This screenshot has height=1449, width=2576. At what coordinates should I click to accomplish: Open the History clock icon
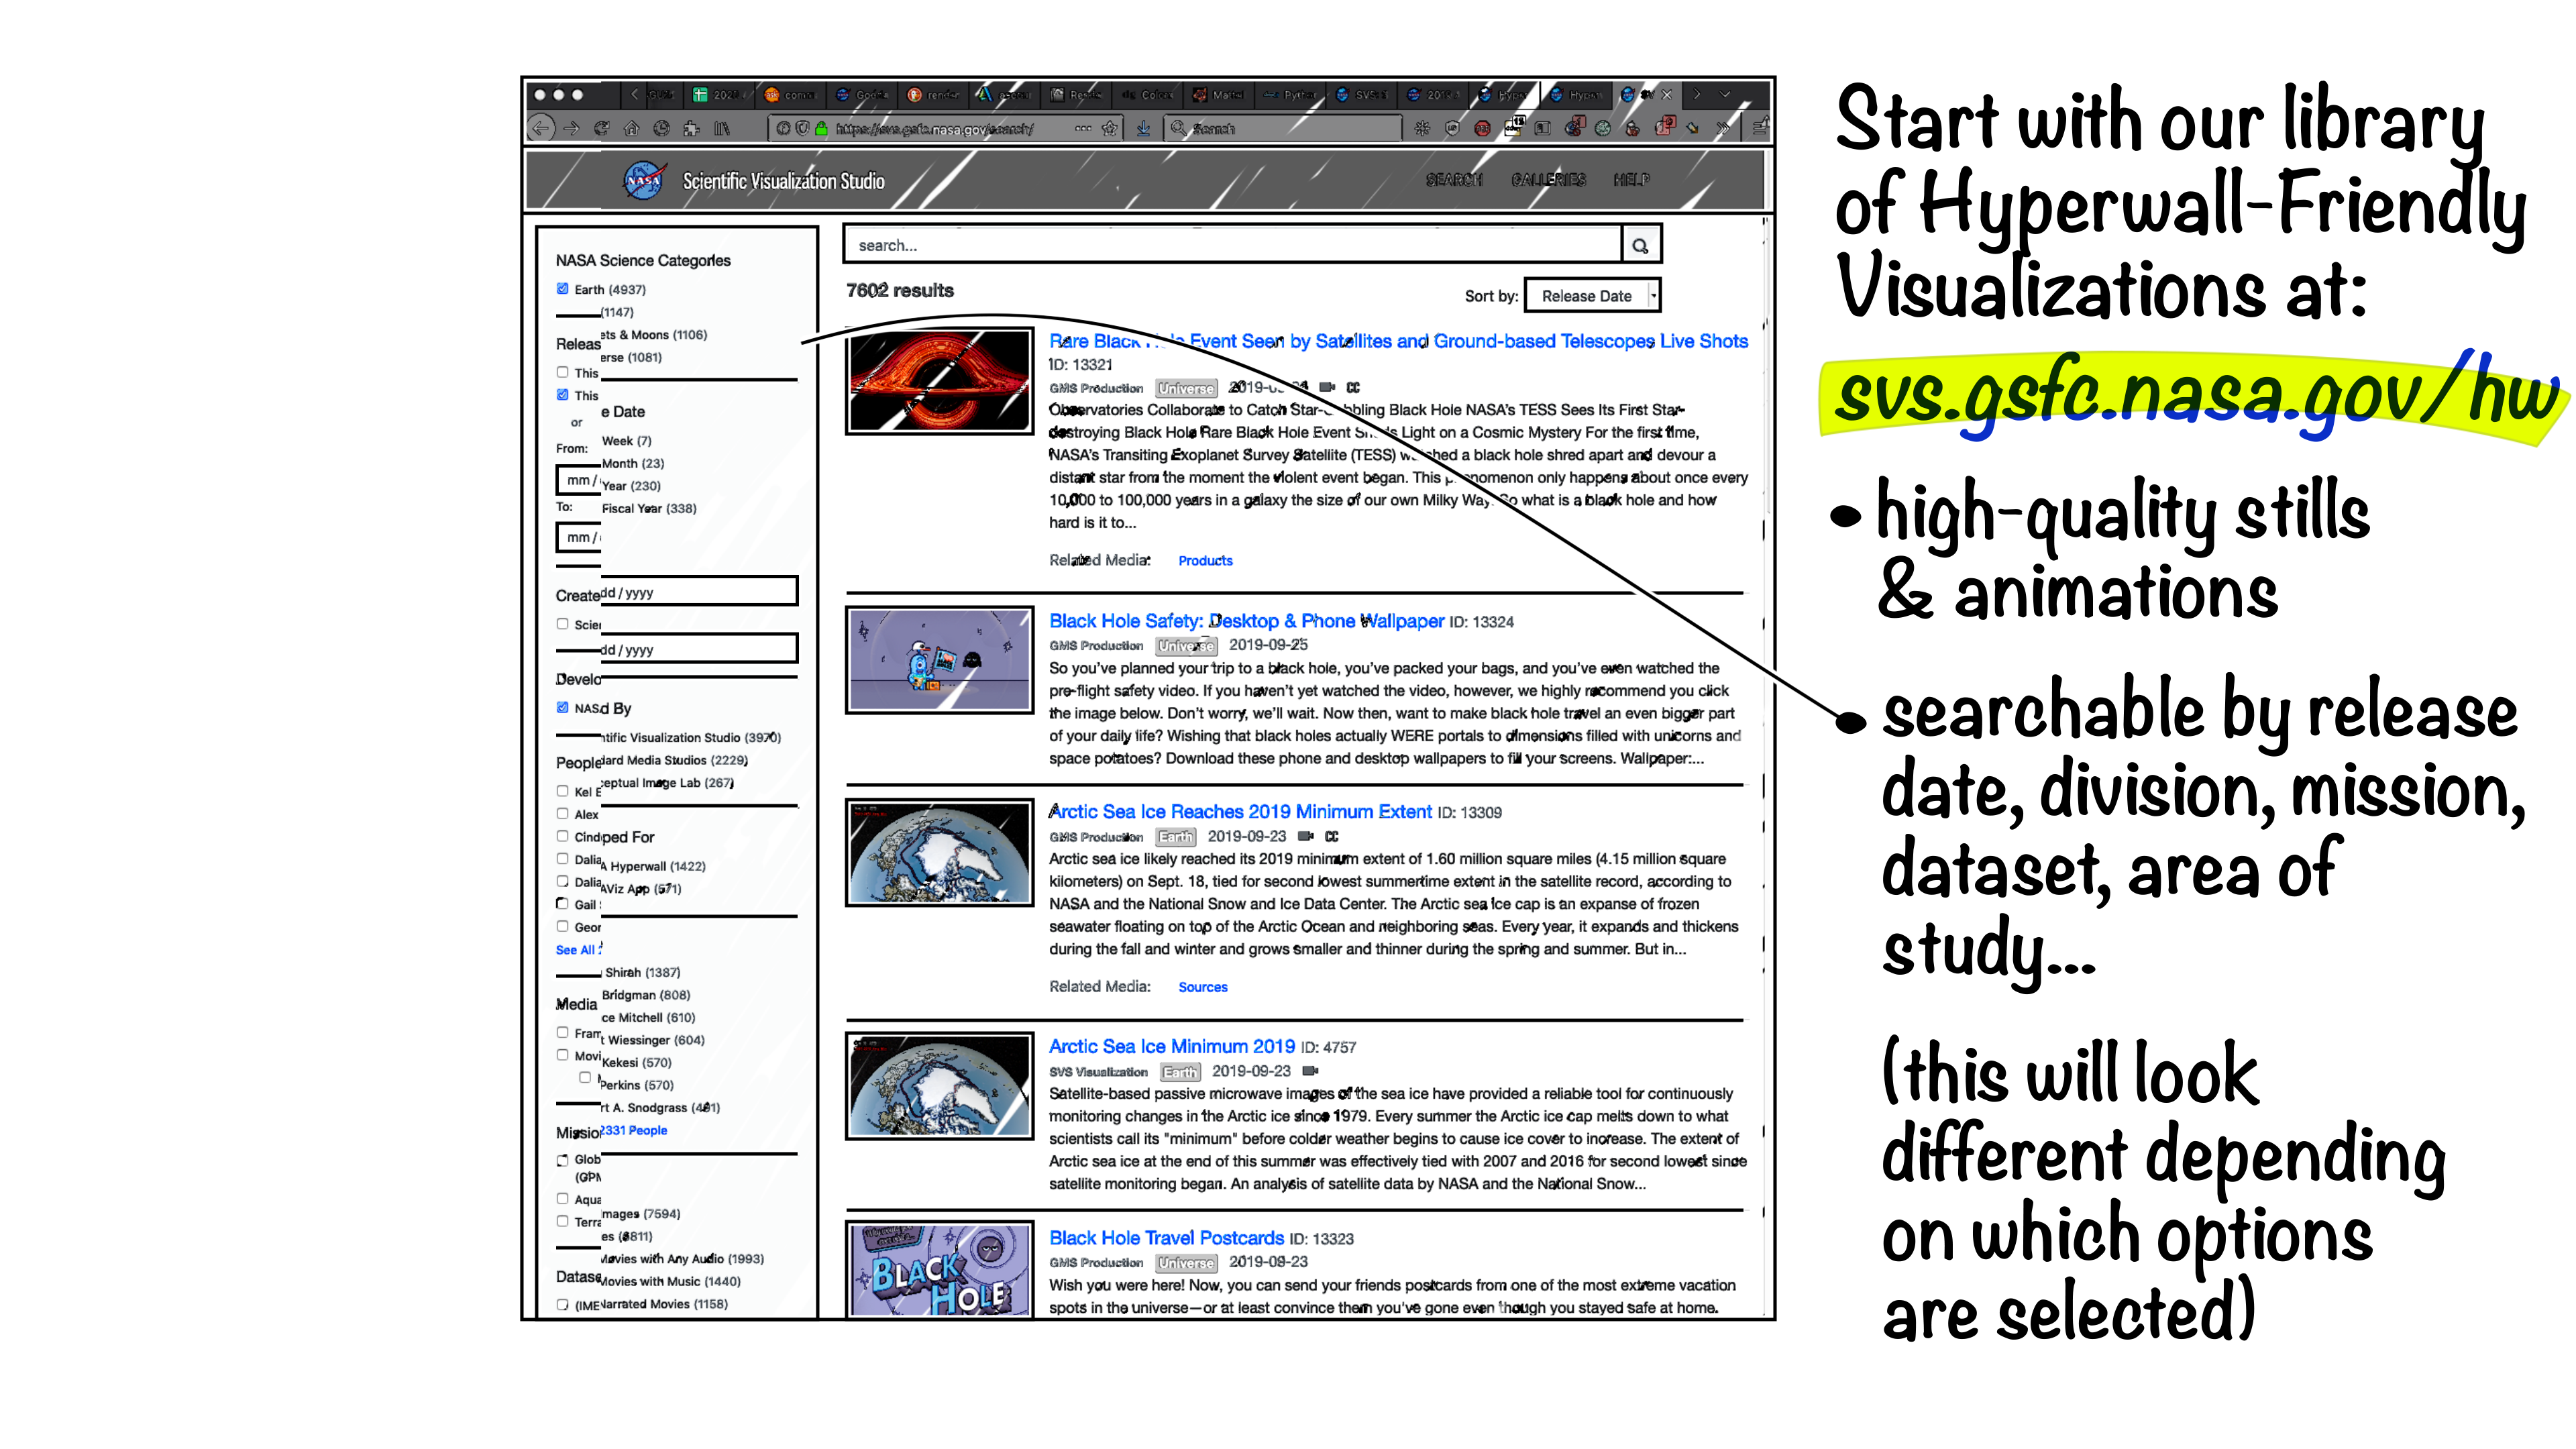661,128
